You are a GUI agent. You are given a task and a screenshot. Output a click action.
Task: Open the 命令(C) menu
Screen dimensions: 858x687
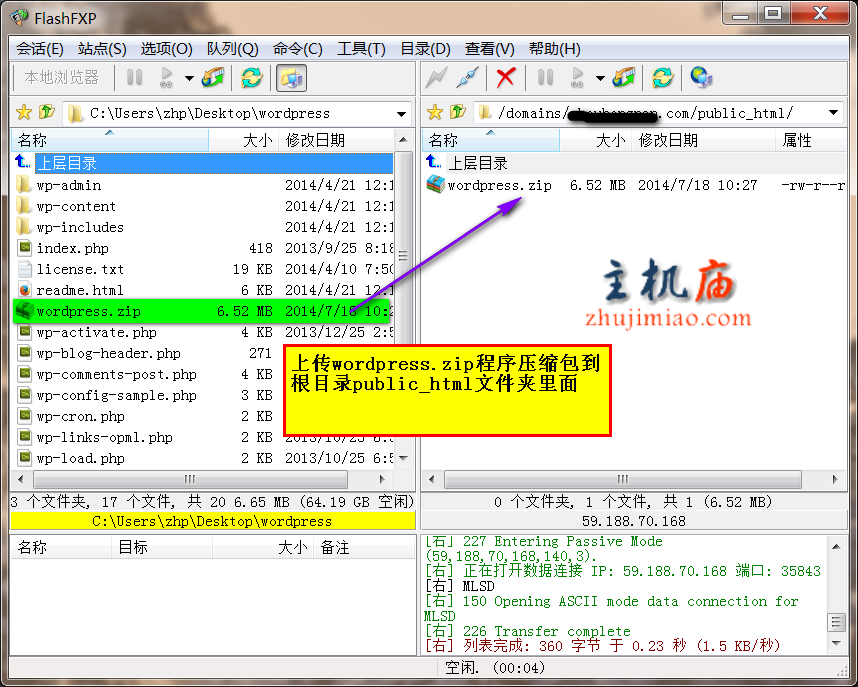(298, 49)
